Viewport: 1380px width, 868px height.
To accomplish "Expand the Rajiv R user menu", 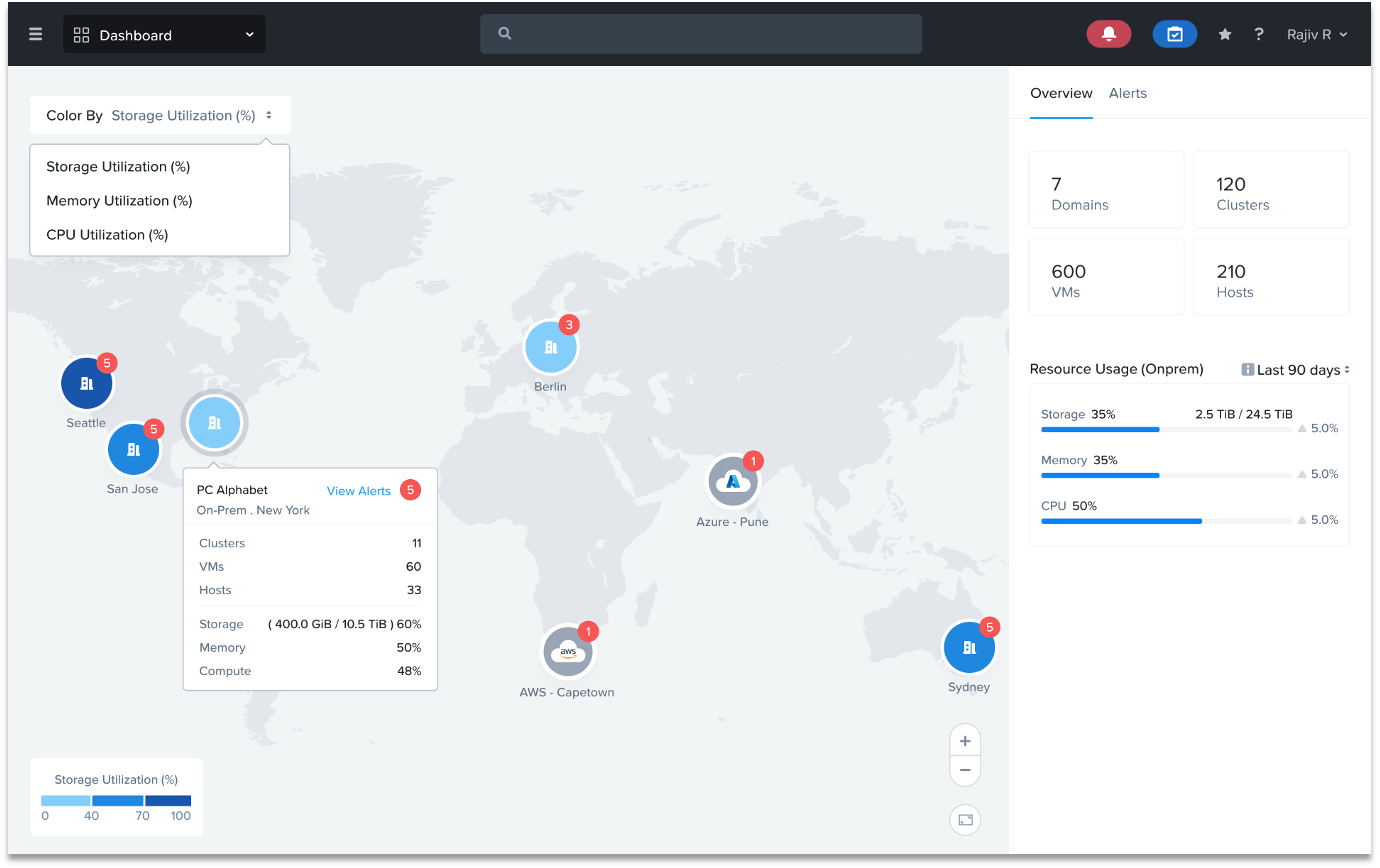I will [x=1317, y=34].
